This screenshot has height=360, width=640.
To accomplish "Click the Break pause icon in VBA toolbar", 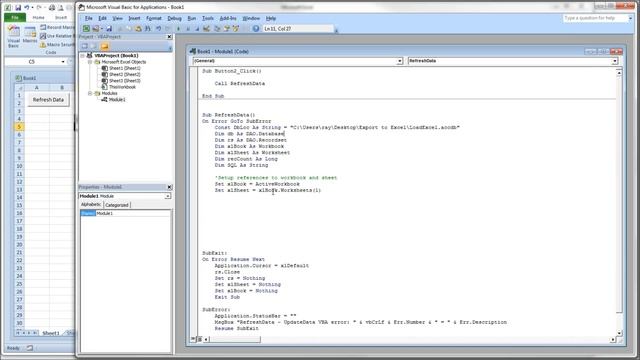I will [x=188, y=29].
